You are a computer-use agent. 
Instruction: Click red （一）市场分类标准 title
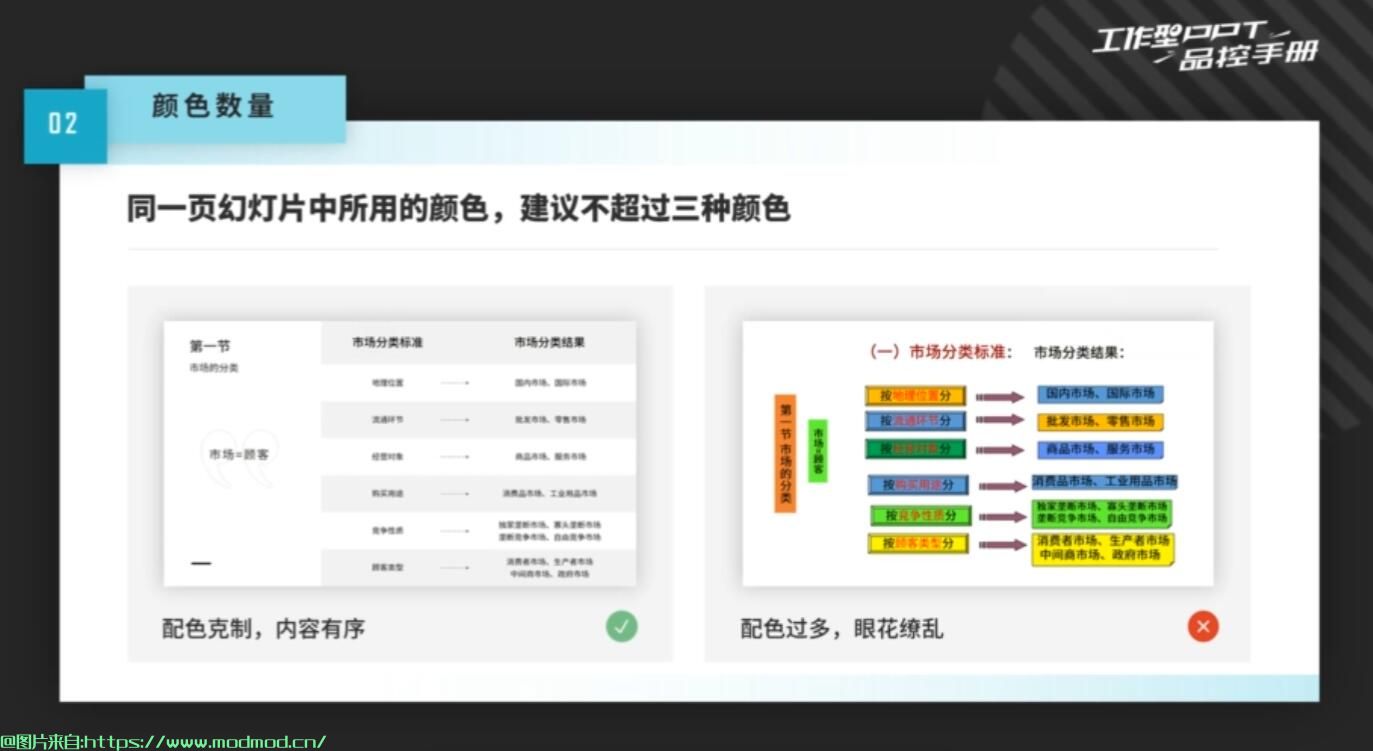(x=939, y=352)
